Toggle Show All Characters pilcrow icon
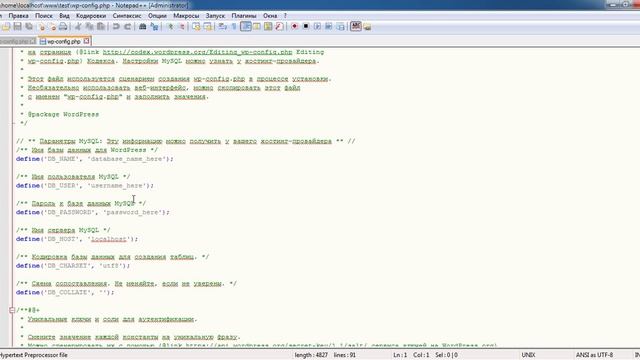The image size is (640, 360). [x=234, y=27]
